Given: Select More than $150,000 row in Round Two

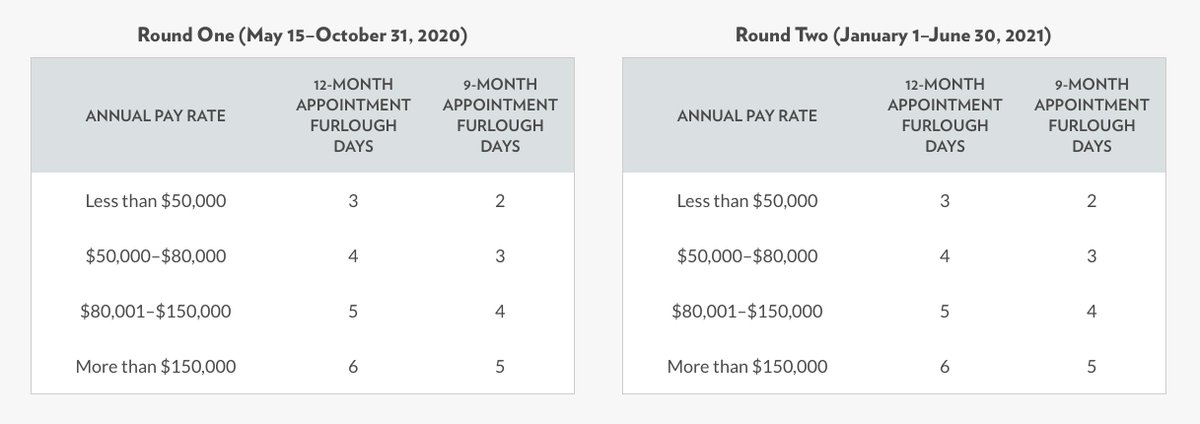Looking at the screenshot, I should click(x=895, y=366).
